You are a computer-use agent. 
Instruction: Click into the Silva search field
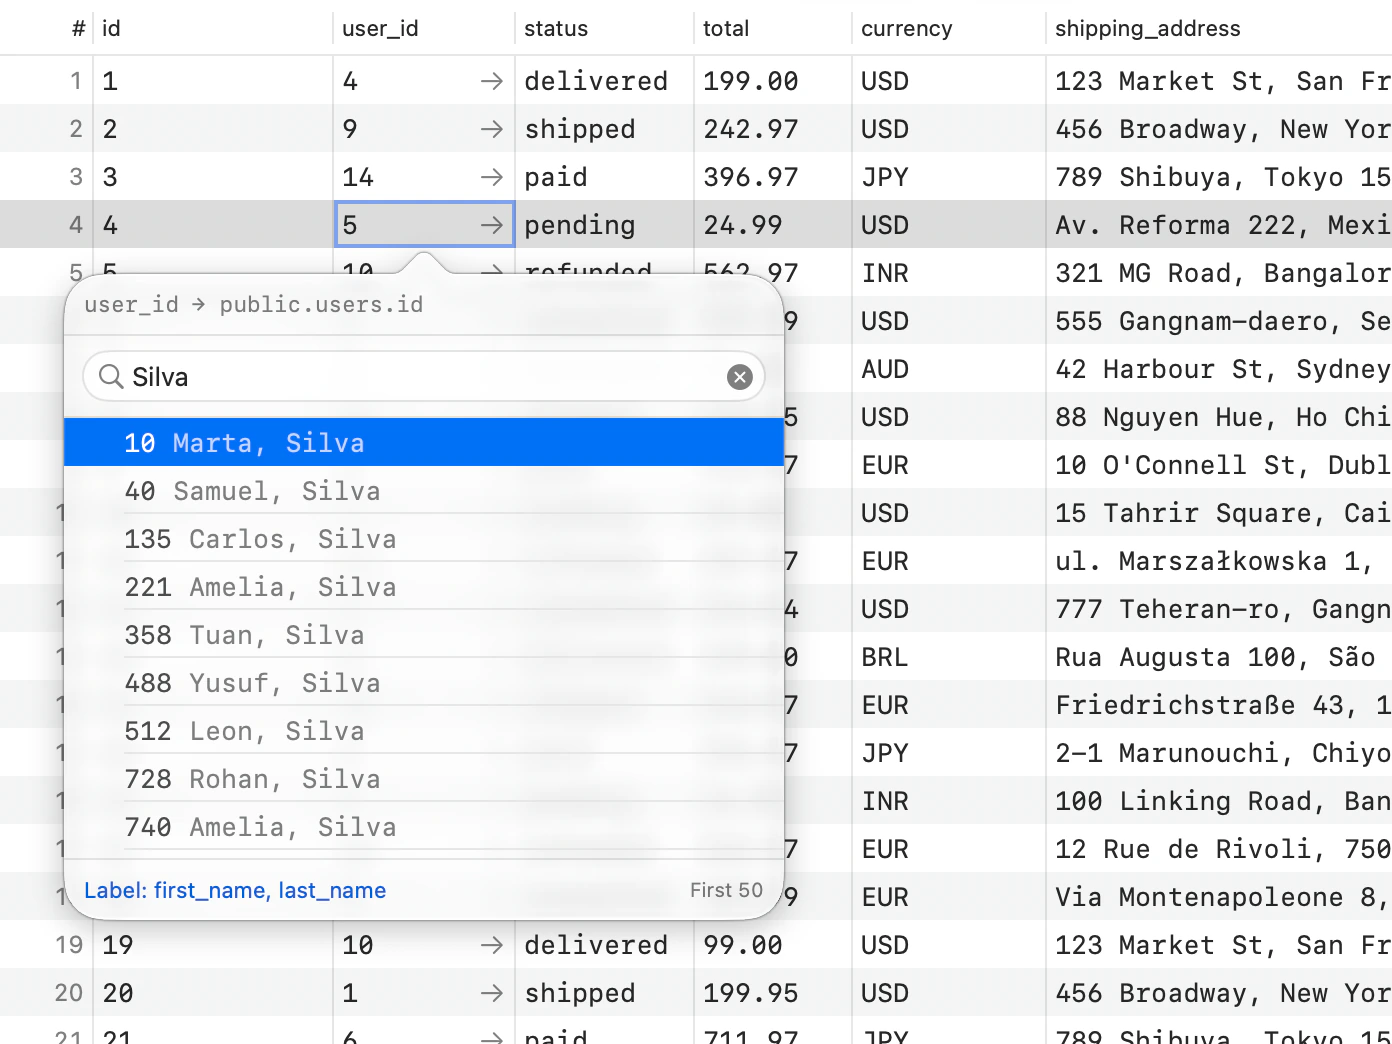point(424,377)
